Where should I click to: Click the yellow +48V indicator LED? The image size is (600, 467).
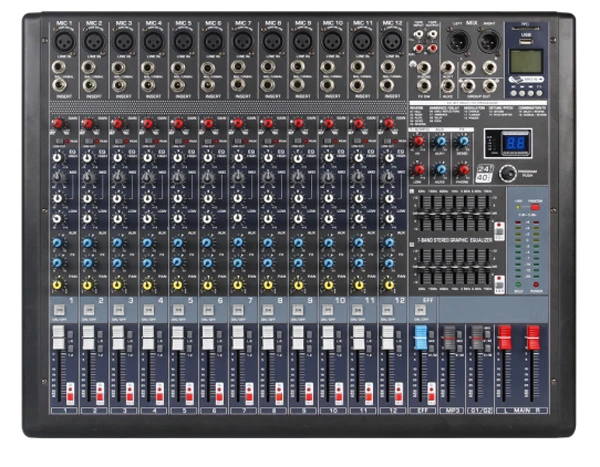click(x=518, y=207)
